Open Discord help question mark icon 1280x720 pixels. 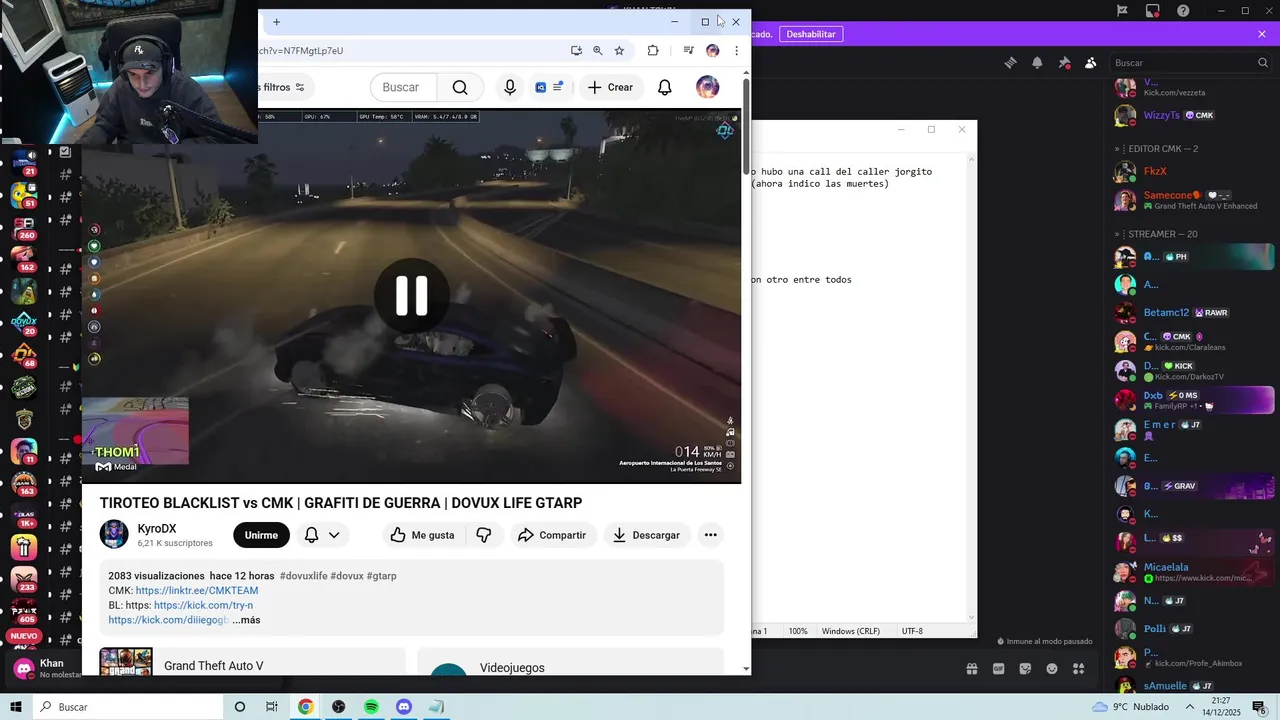[1184, 11]
